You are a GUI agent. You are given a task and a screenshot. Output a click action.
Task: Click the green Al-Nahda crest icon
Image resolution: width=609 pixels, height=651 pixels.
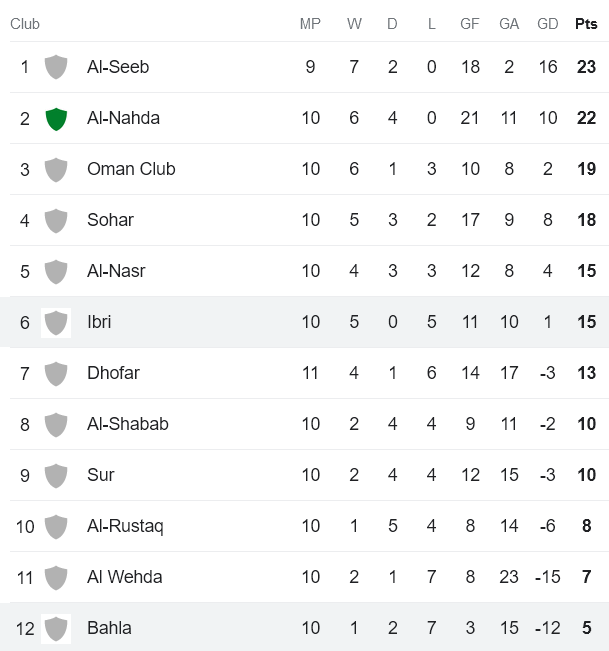point(56,118)
